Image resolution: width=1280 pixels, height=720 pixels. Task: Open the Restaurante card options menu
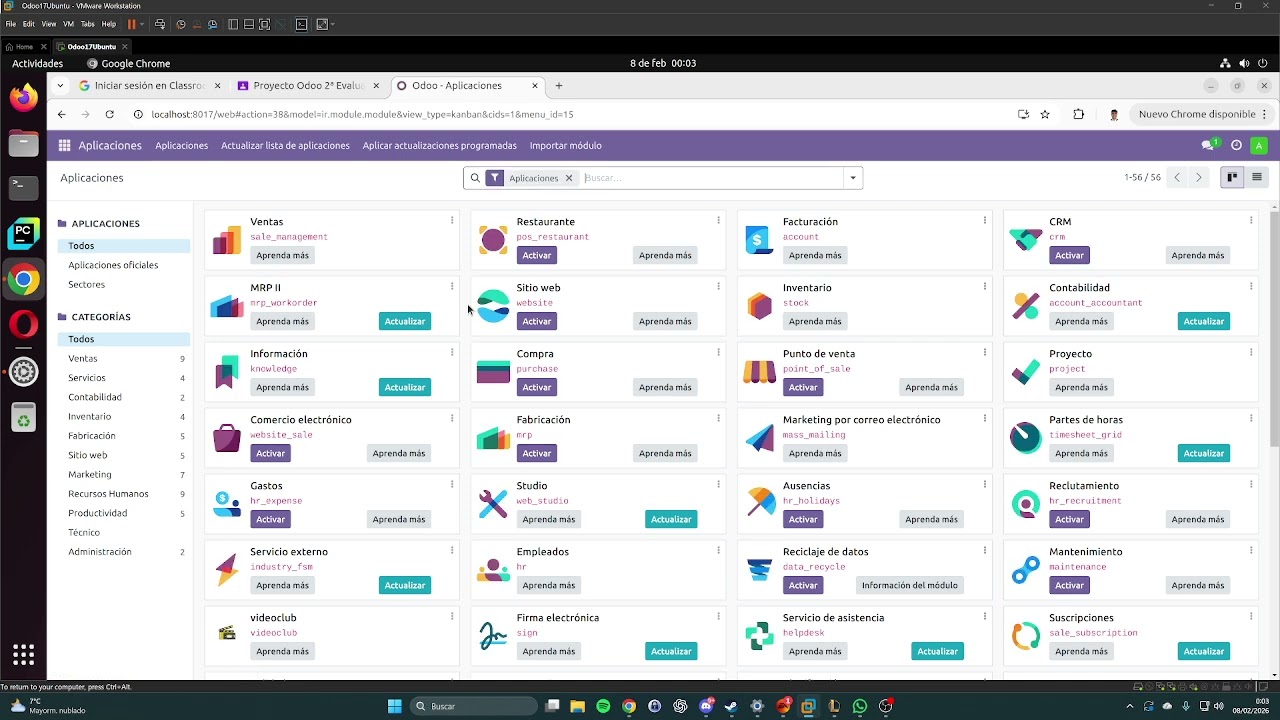click(718, 220)
